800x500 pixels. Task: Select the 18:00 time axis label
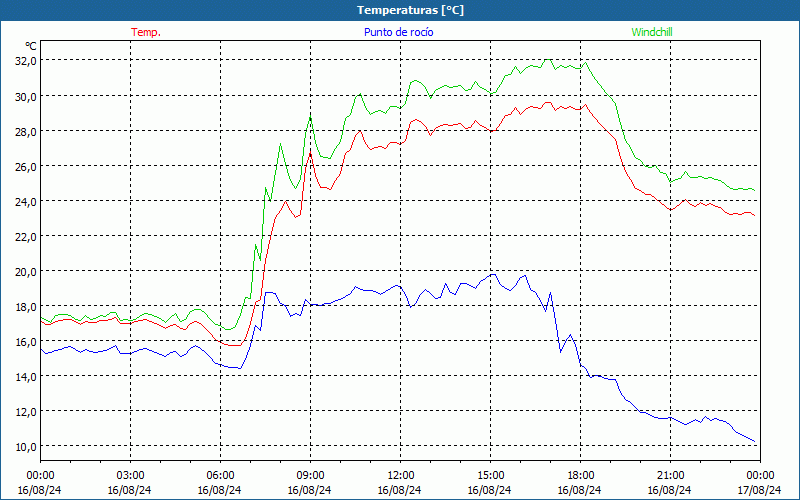pyautogui.click(x=580, y=475)
